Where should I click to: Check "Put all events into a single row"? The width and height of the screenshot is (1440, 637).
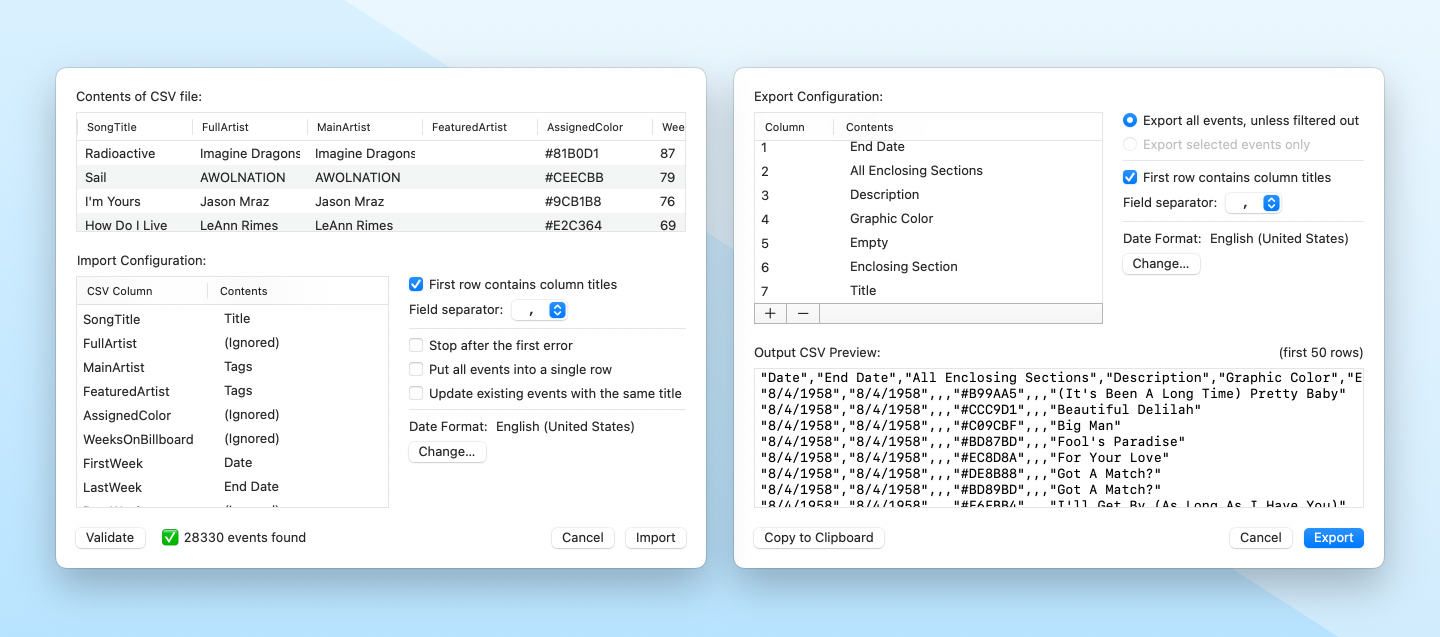coord(417,367)
